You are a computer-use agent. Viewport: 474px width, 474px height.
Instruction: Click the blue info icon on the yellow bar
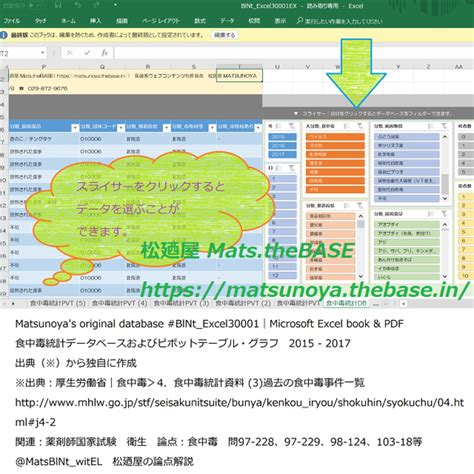click(x=4, y=35)
